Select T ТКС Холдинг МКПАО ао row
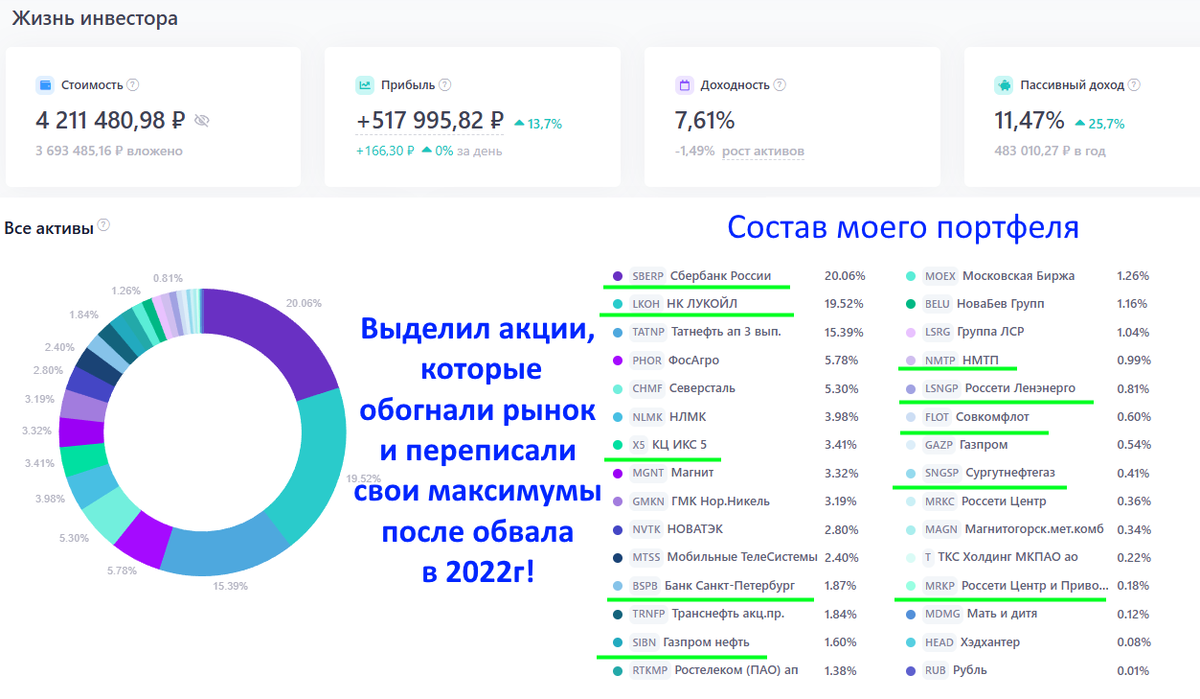Image resolution: width=1200 pixels, height=699 pixels. point(1028,557)
